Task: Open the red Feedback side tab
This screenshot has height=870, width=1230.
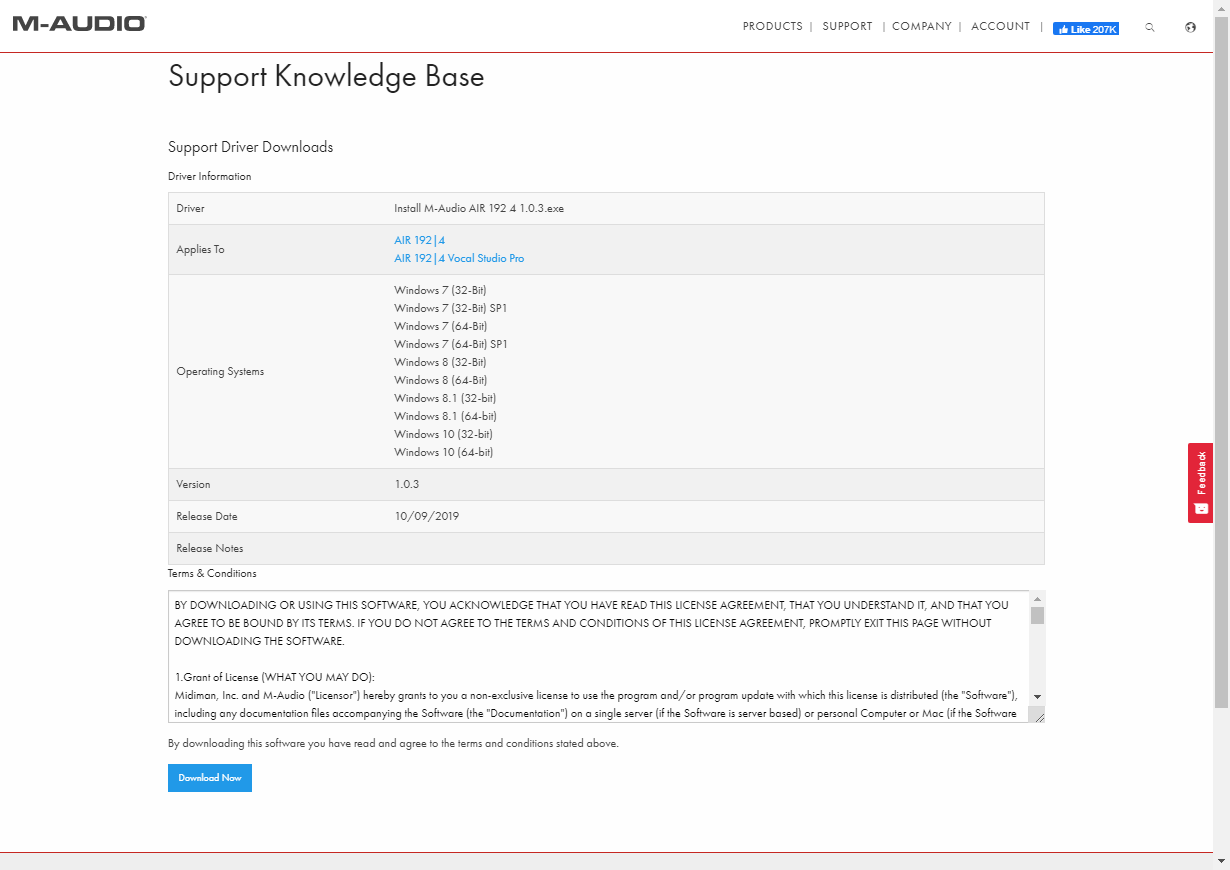Action: 1200,482
